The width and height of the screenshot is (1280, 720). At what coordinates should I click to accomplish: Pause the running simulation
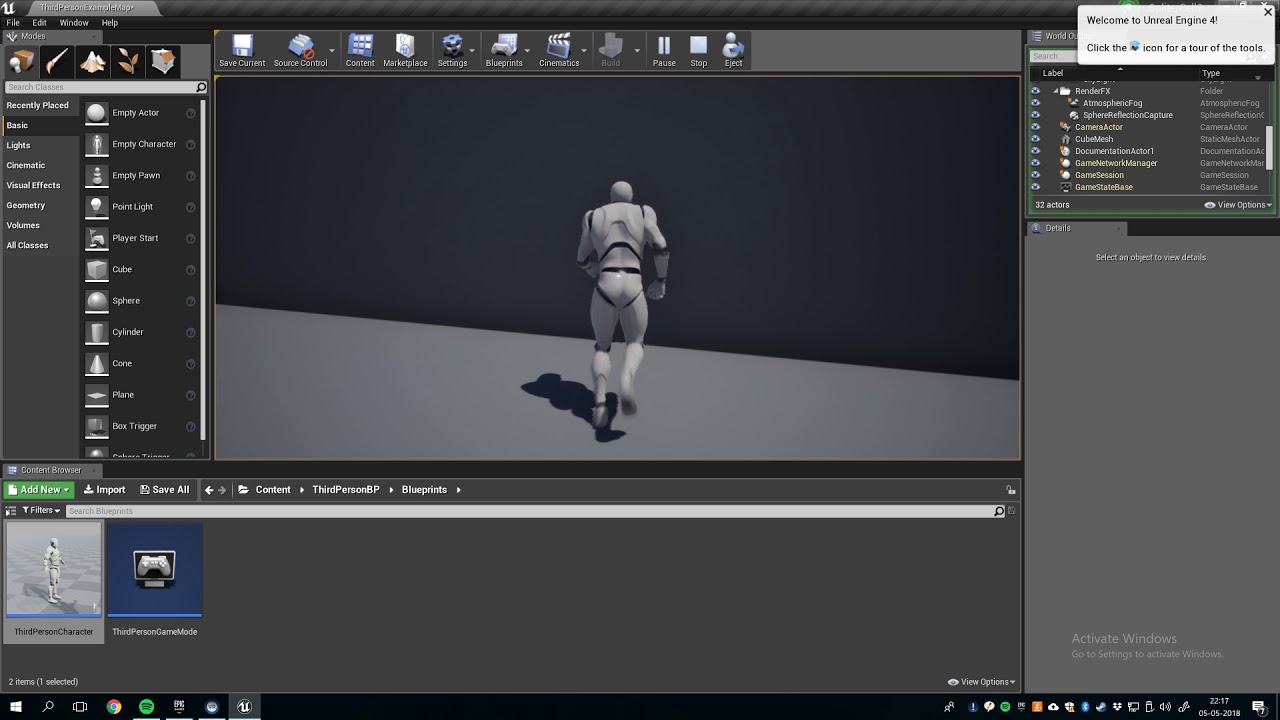[664, 51]
